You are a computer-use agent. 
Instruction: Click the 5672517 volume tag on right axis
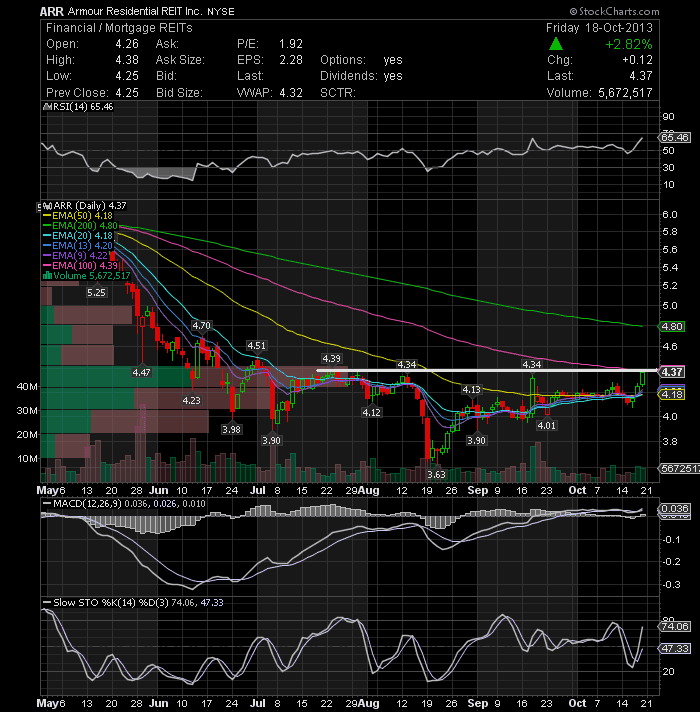679,469
